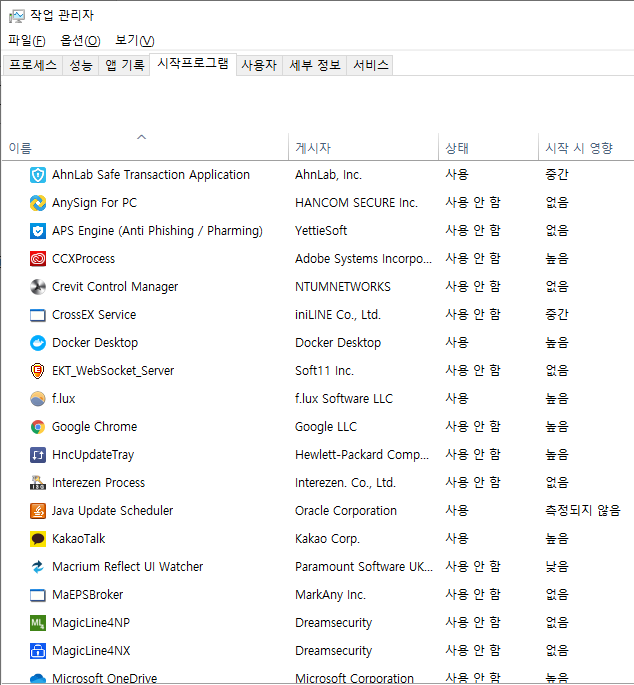Select the CCXProcess entry name
Viewport: 634px width, 685px height.
pos(83,259)
